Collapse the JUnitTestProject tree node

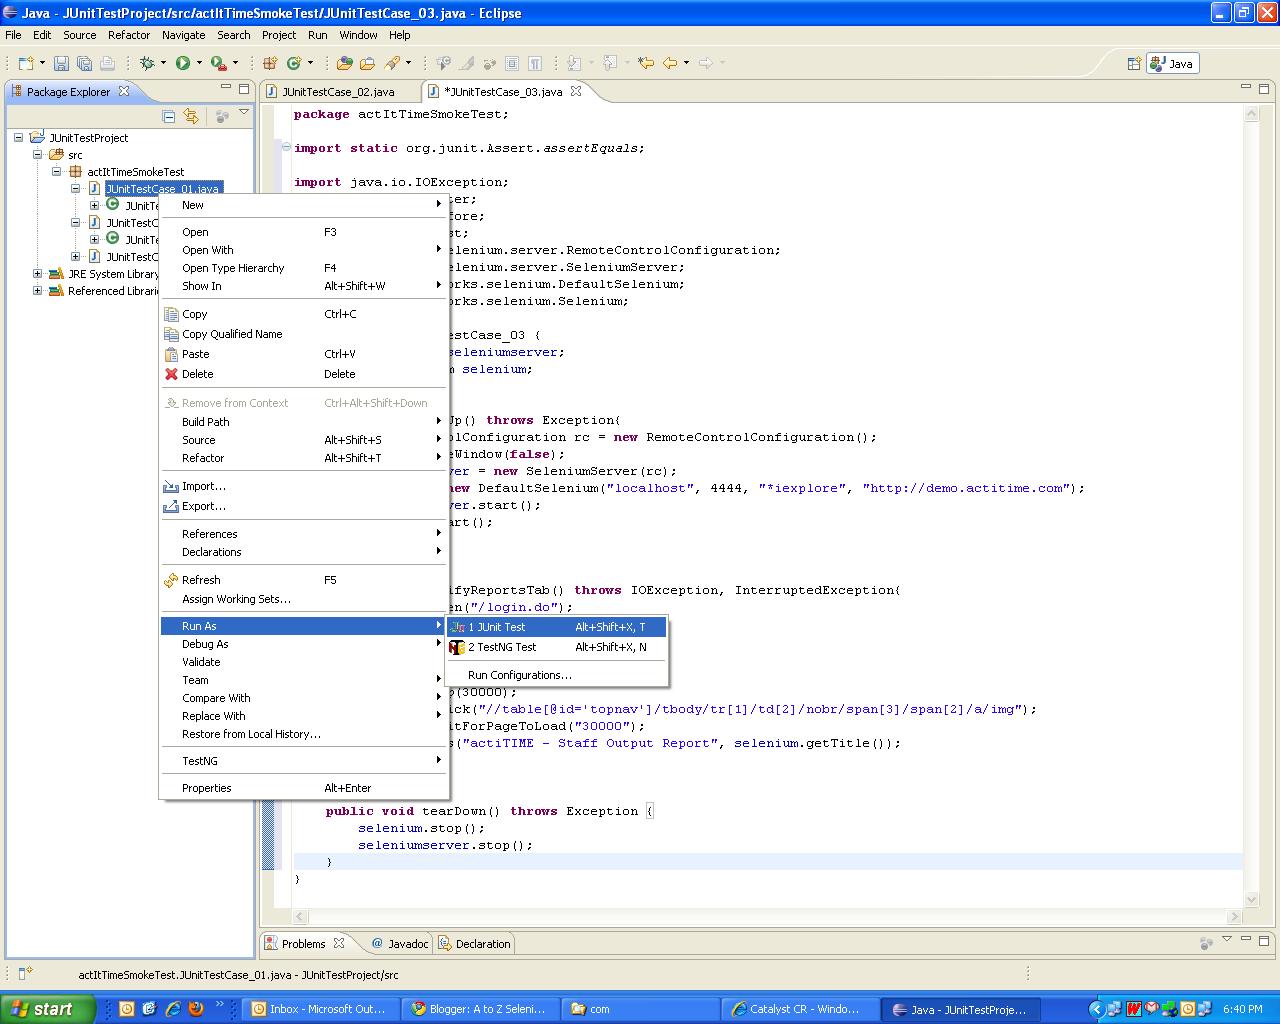pos(19,138)
